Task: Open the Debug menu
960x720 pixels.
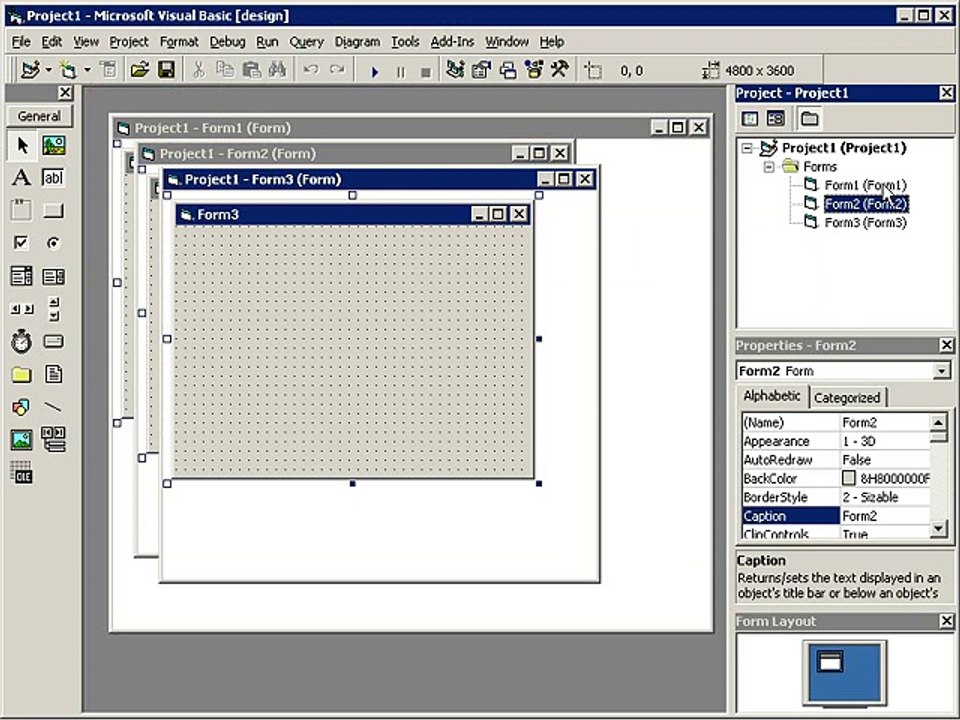Action: [x=227, y=42]
